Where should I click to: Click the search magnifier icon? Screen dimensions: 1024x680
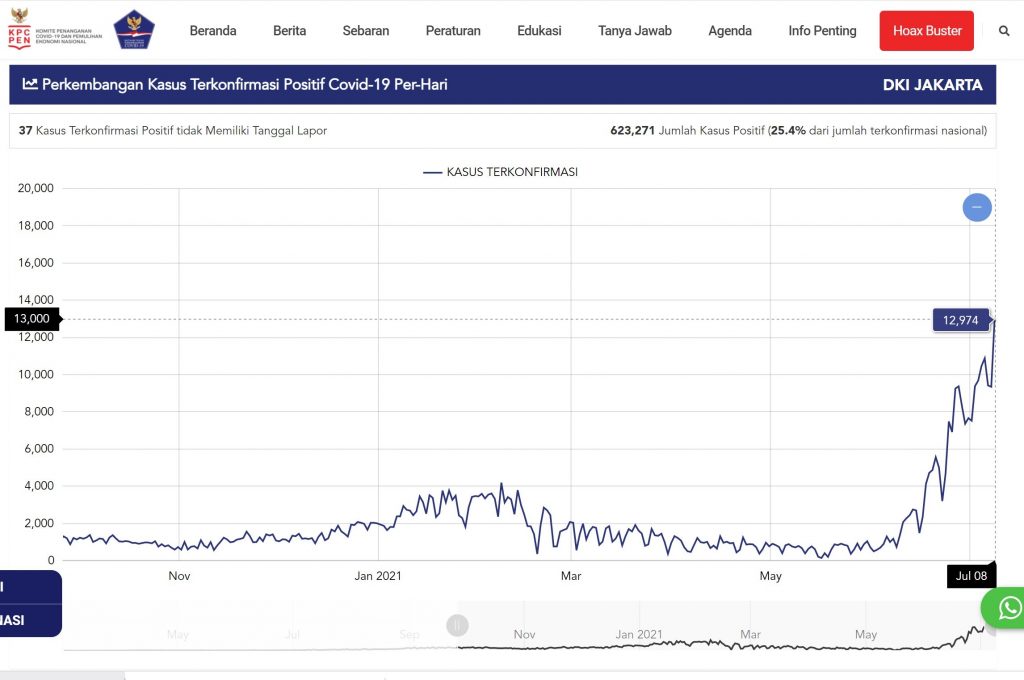[x=1004, y=31]
